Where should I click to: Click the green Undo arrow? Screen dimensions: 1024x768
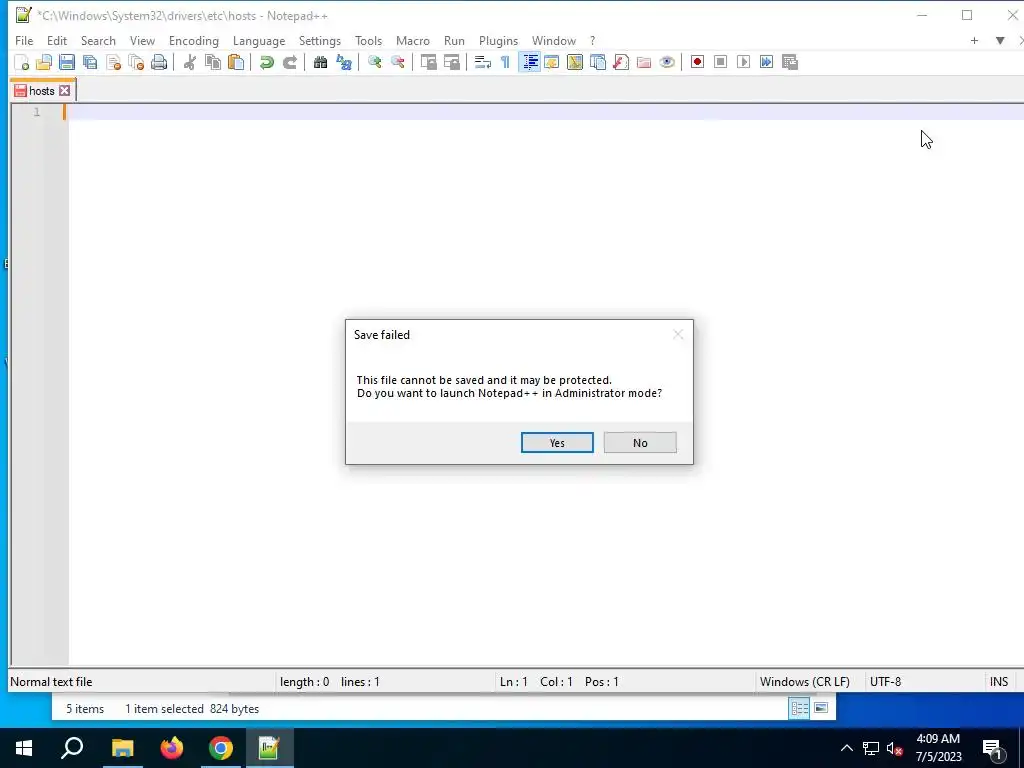click(266, 62)
